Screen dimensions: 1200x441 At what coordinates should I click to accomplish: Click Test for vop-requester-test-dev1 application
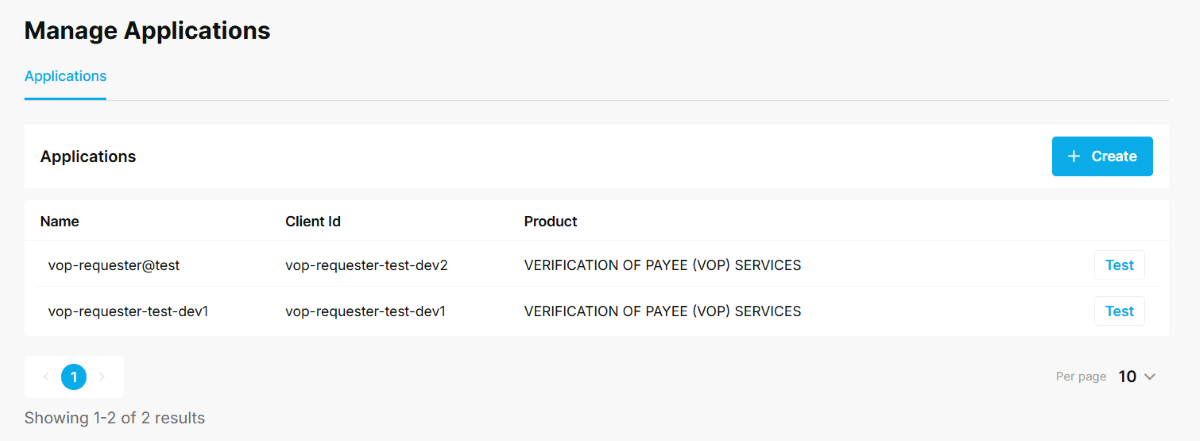tap(1119, 311)
